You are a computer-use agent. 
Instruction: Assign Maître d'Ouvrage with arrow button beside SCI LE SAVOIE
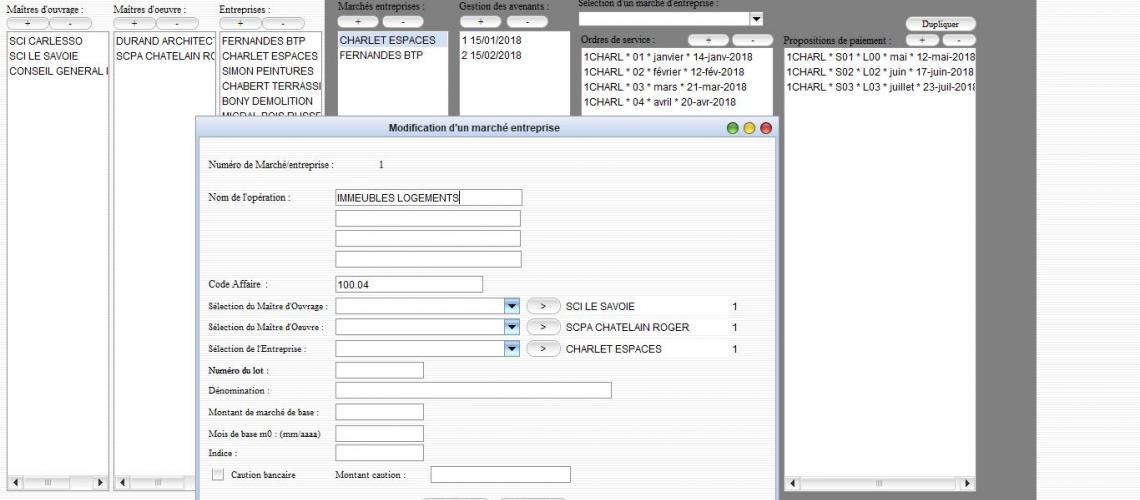tap(543, 307)
